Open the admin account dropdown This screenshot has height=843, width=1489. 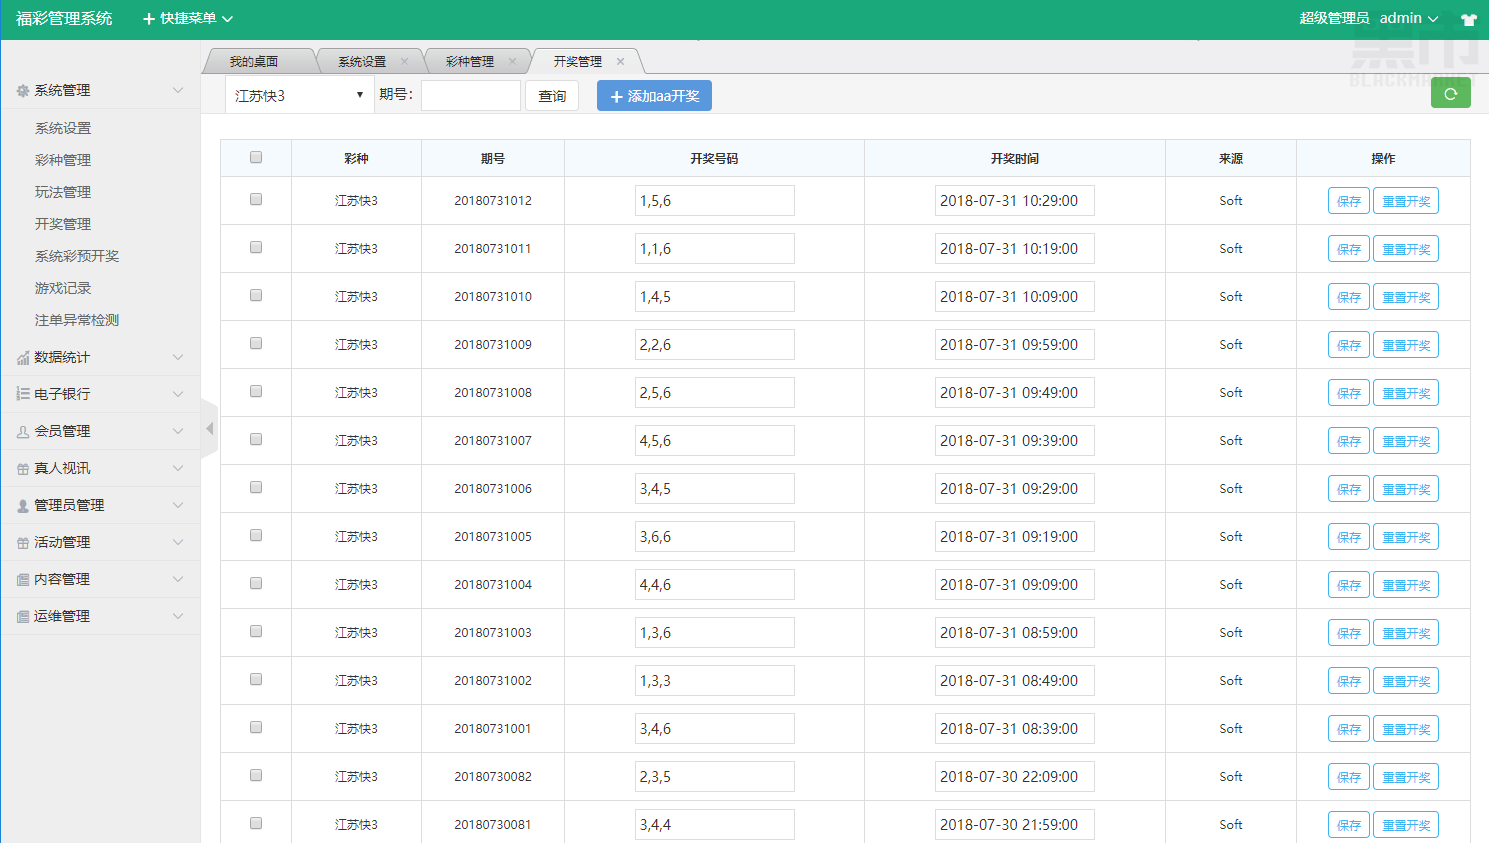point(1409,18)
